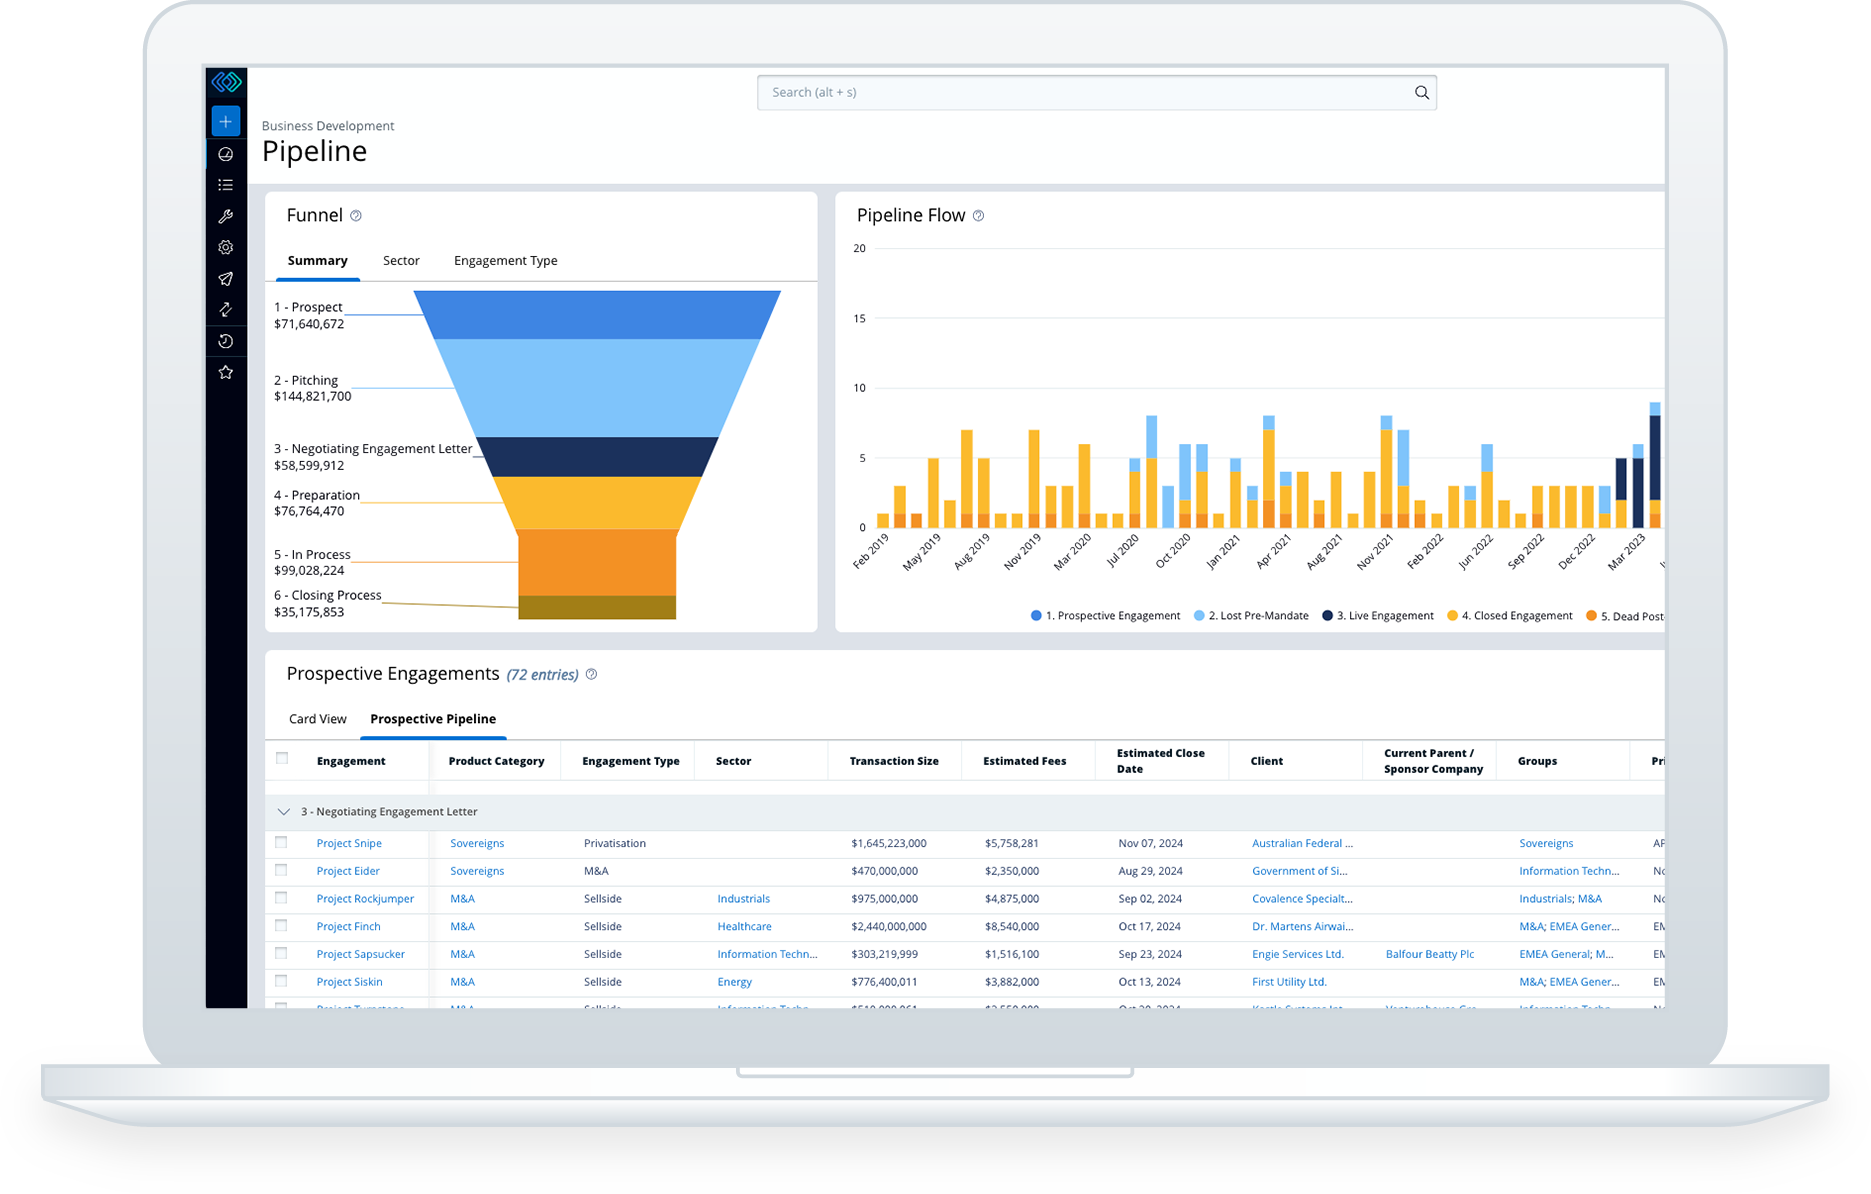Click the plus icon in the sidebar
Viewport: 1871px width, 1194px height.
point(226,120)
